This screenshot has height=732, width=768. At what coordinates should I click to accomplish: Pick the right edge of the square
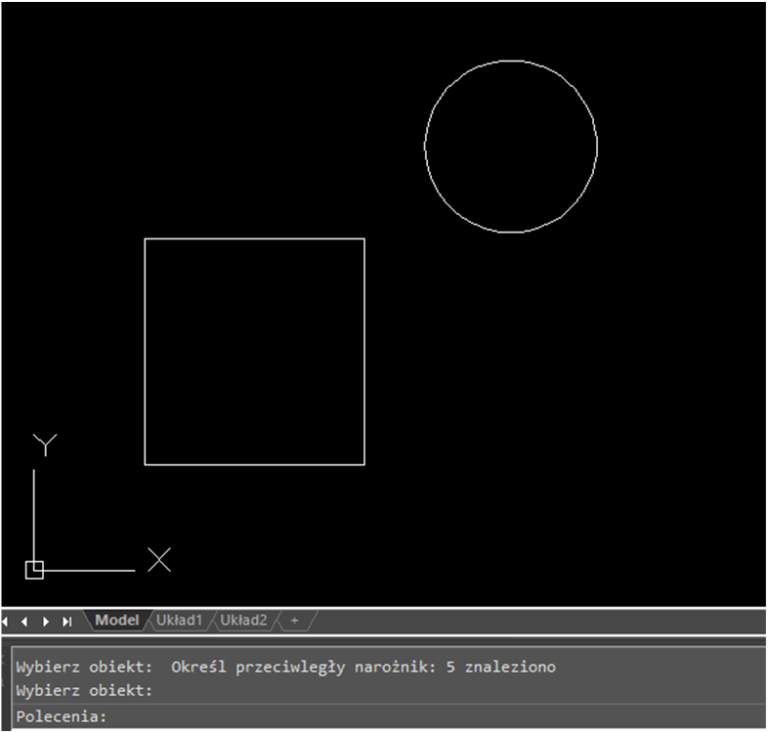tap(364, 351)
